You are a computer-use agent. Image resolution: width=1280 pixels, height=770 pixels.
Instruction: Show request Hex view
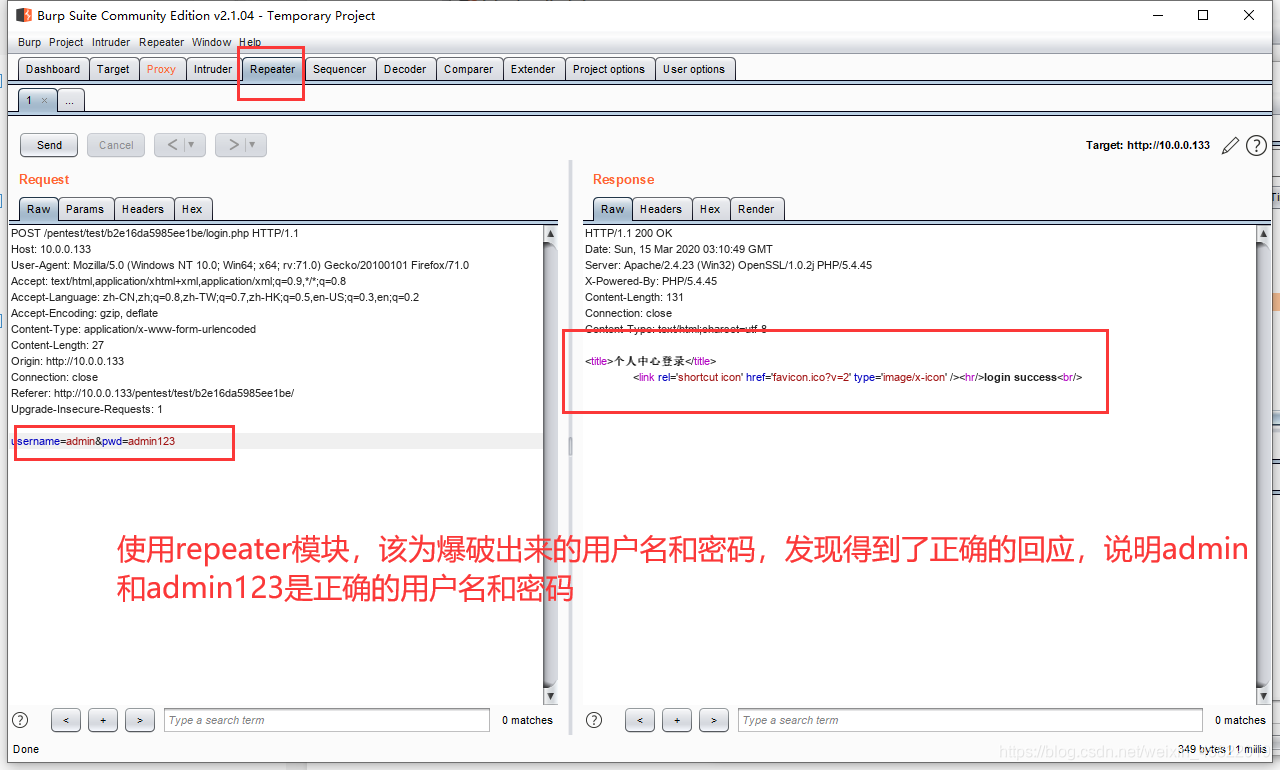pos(192,209)
